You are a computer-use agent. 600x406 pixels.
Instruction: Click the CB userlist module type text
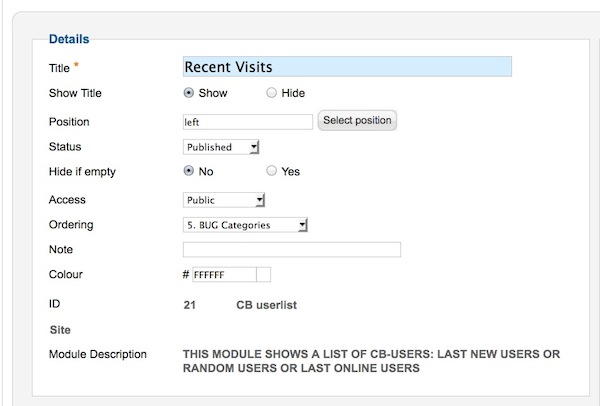click(266, 305)
